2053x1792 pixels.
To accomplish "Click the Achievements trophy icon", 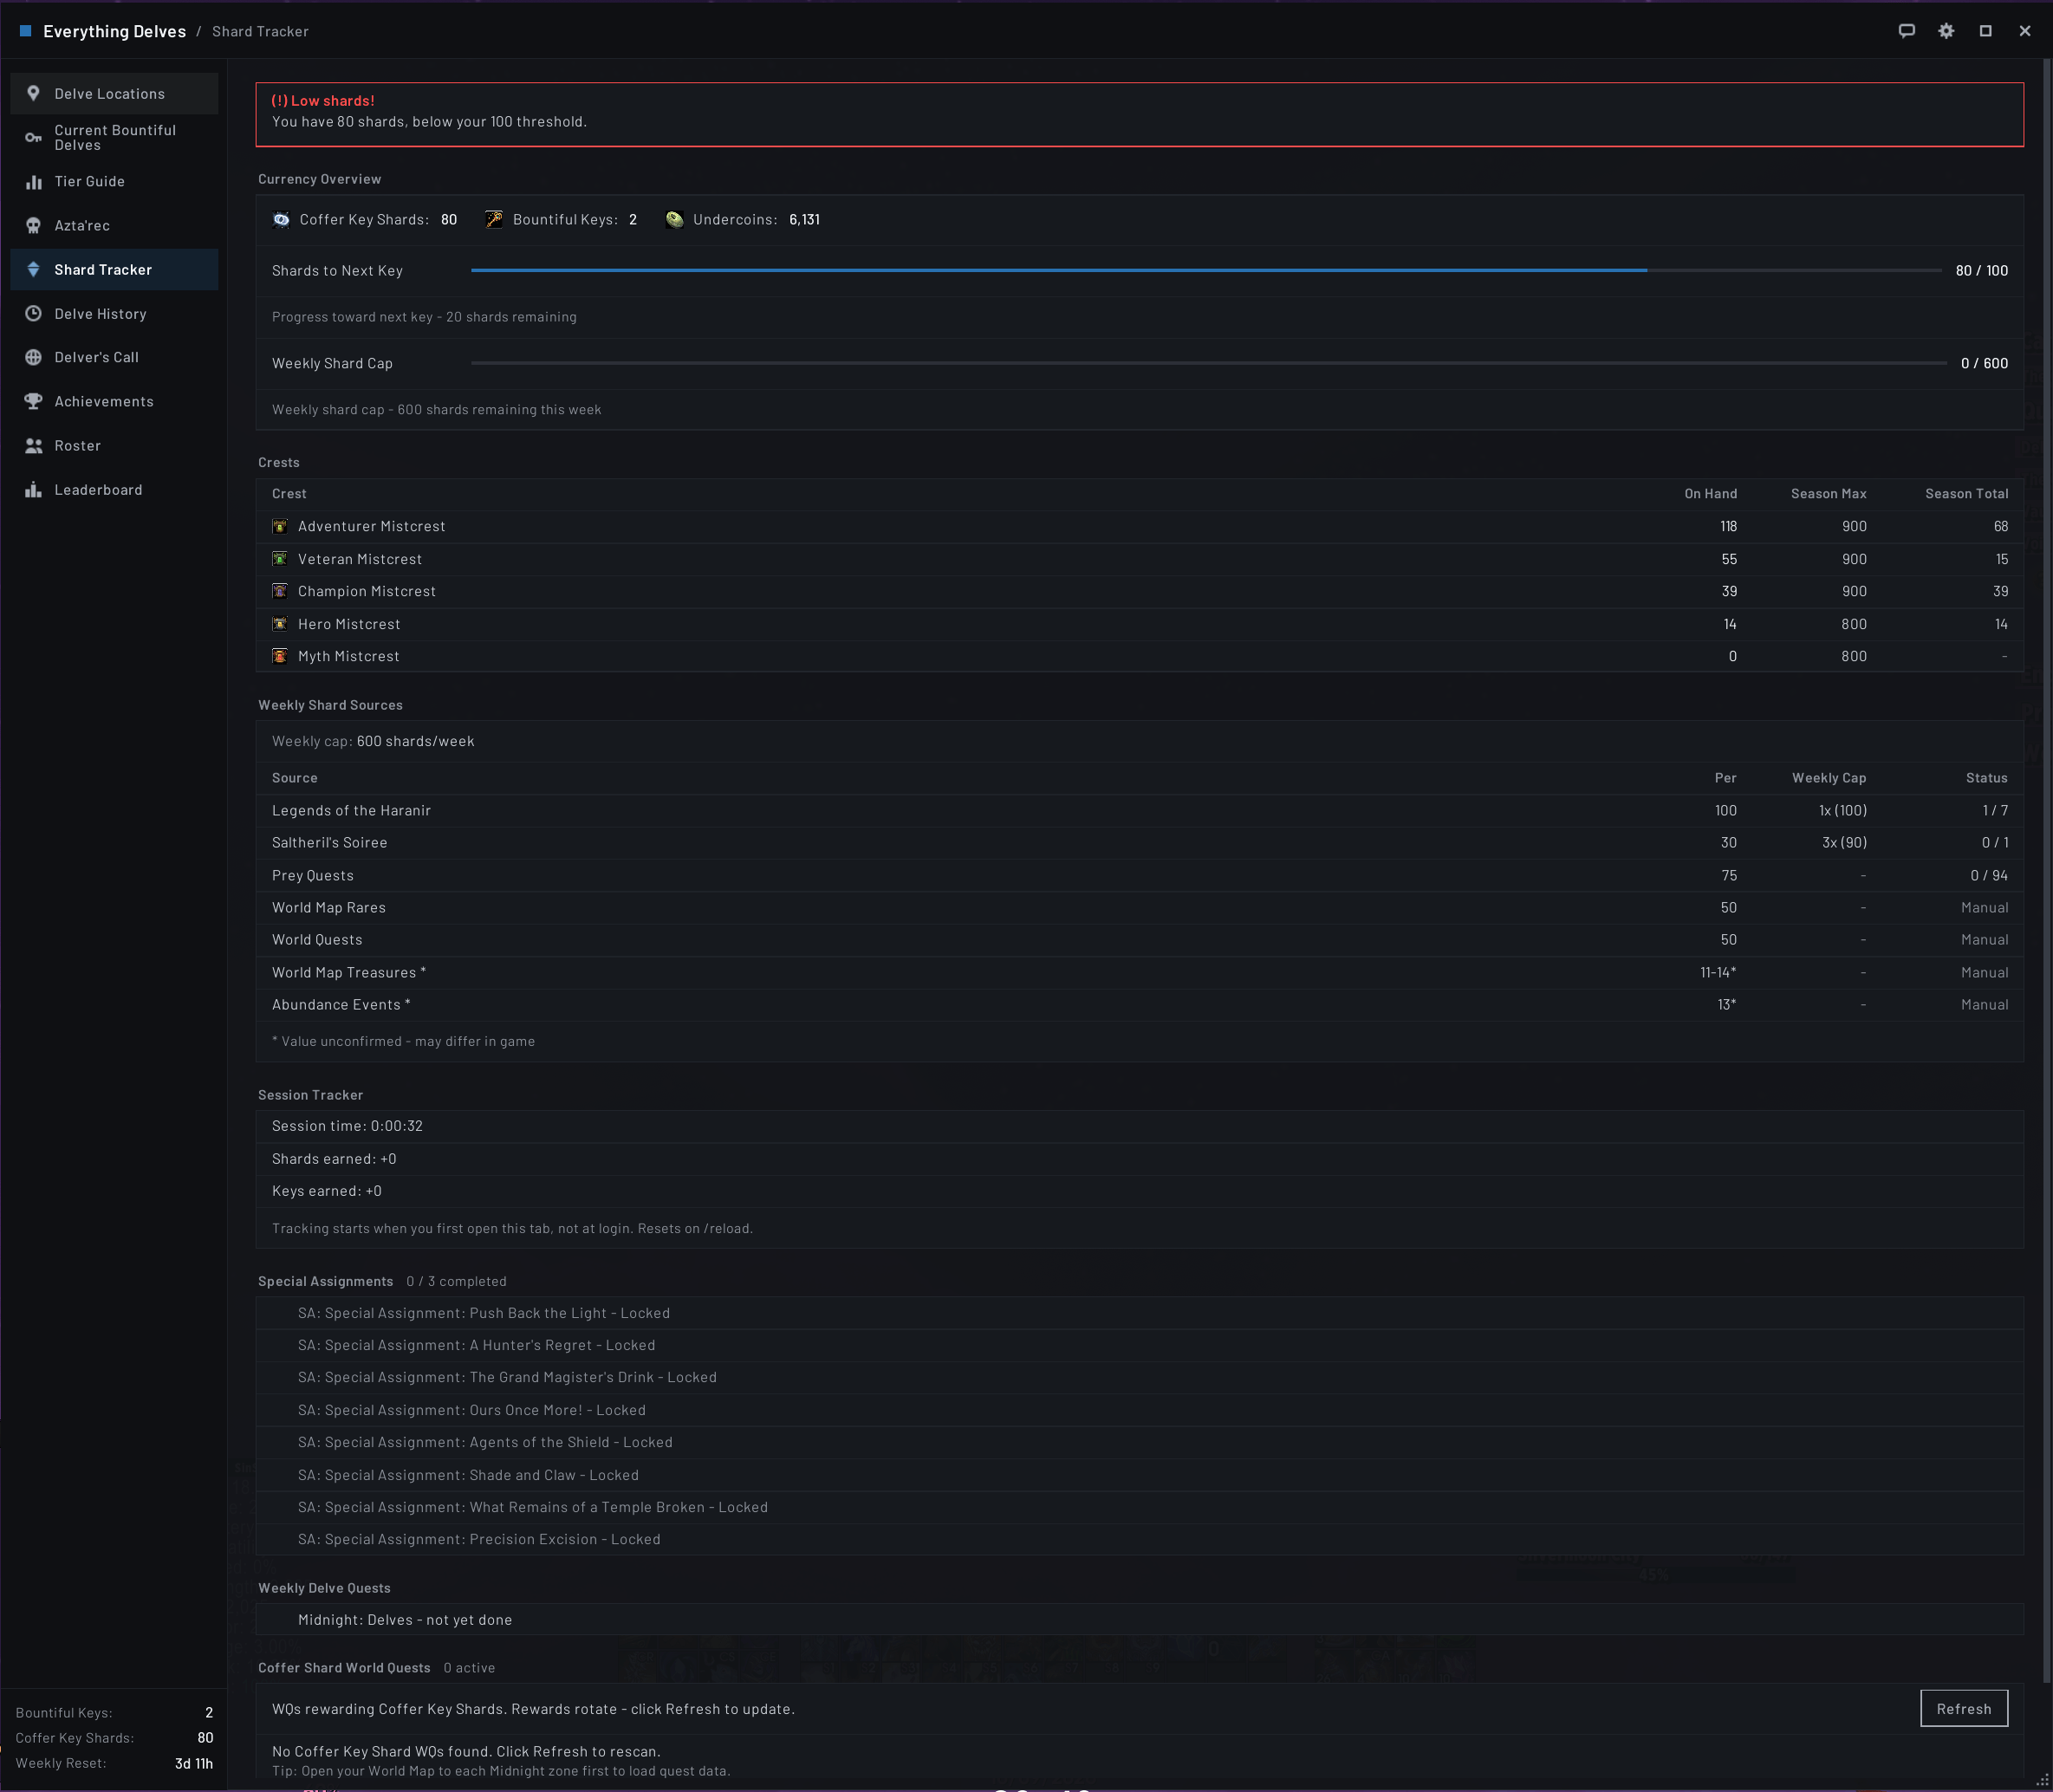I will click(x=33, y=401).
